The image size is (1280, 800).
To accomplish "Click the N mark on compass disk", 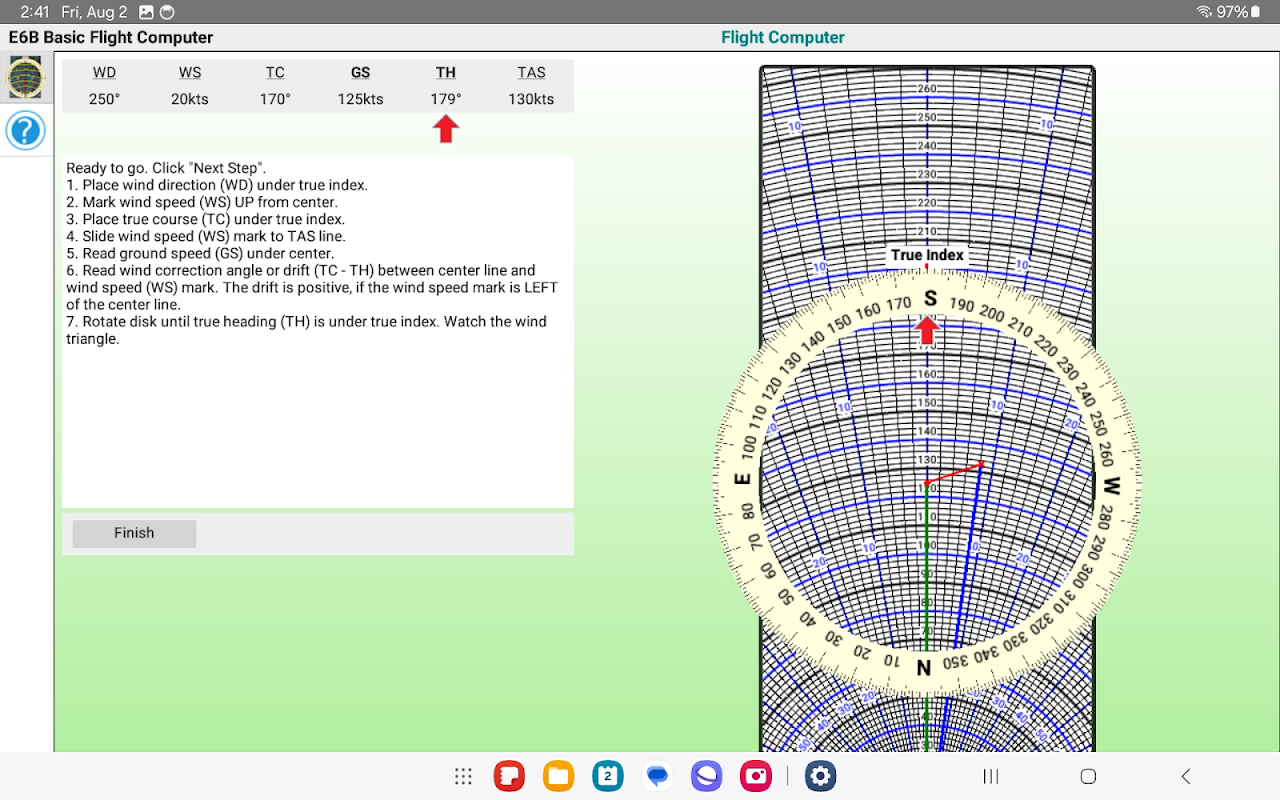I will coord(924,667).
